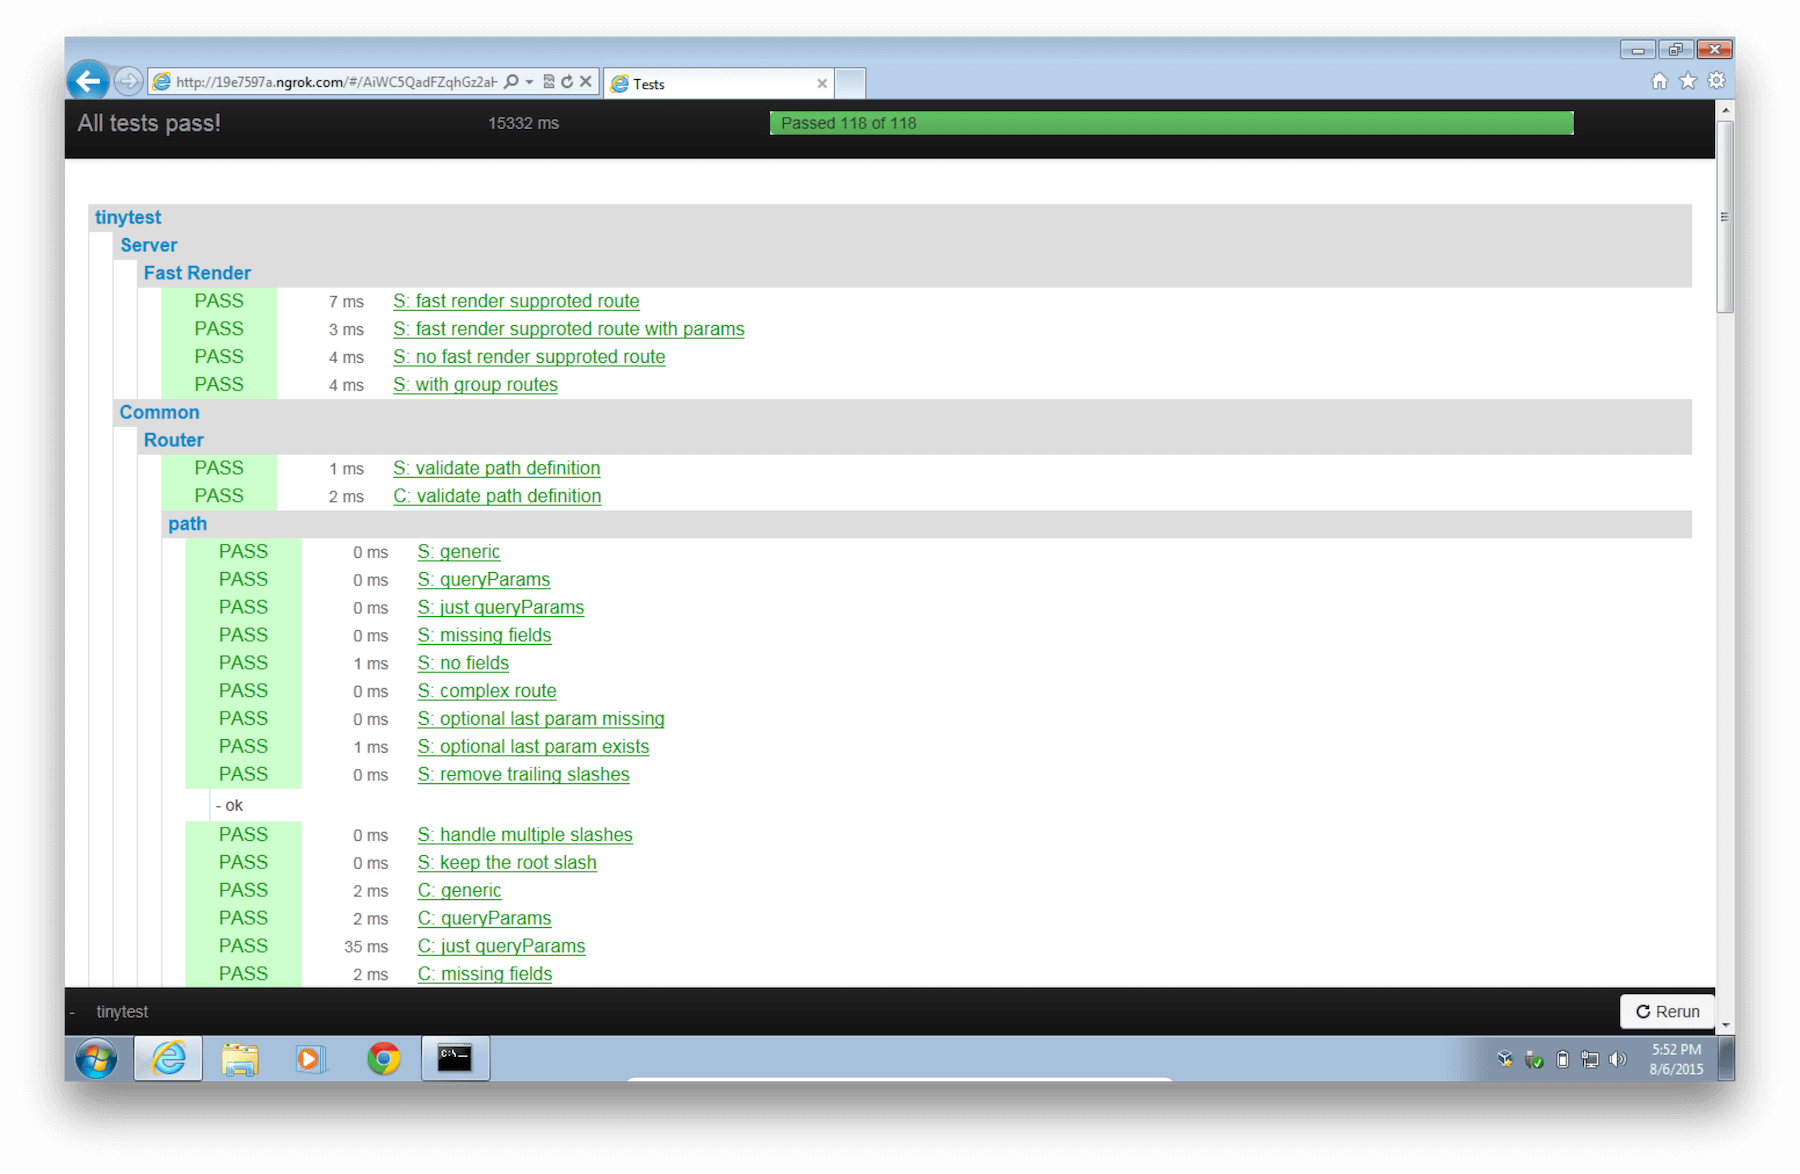
Task: Collapse the tinytest group header
Action: click(127, 217)
